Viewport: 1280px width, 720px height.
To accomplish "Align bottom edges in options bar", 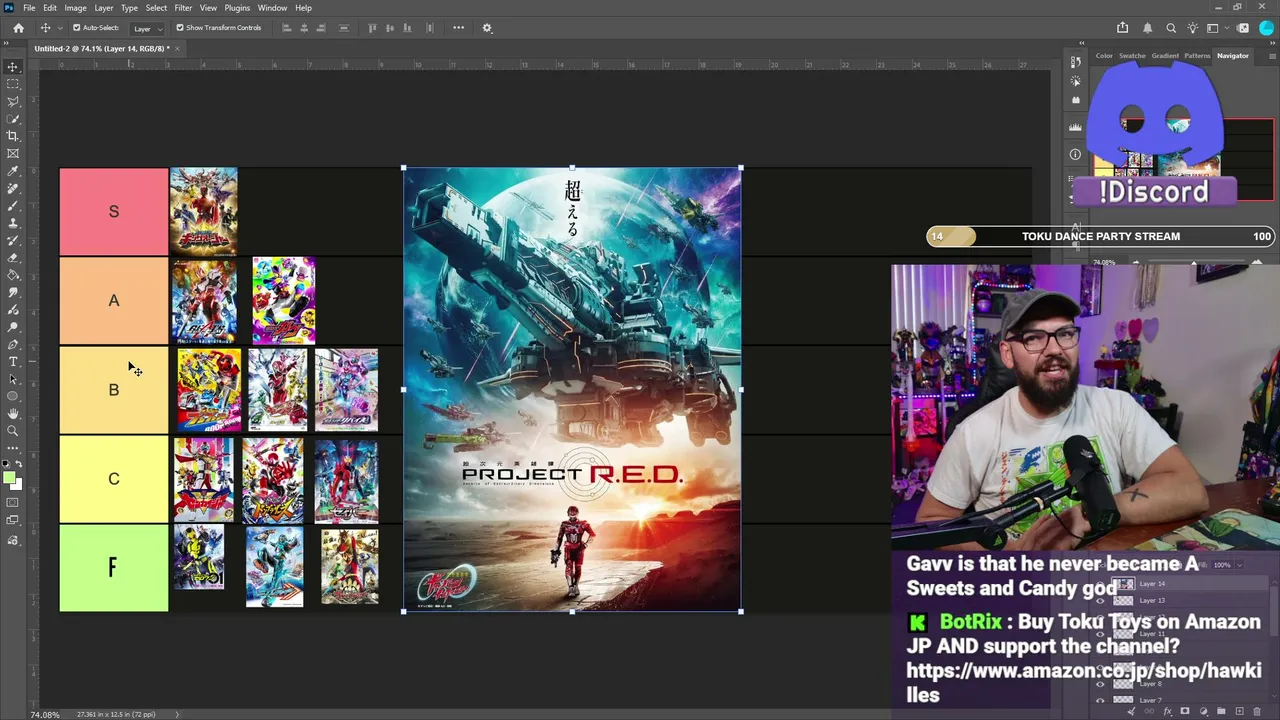I will (x=407, y=28).
